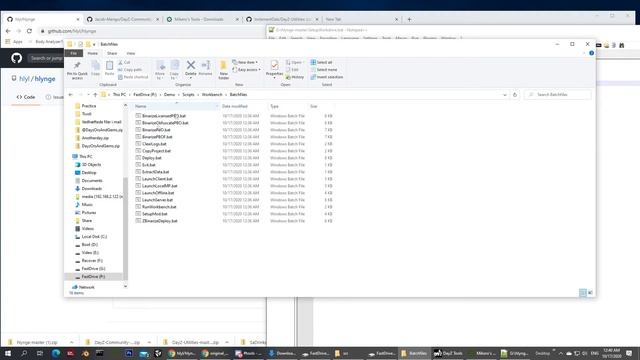Select SetupMod.bat file

click(x=155, y=214)
